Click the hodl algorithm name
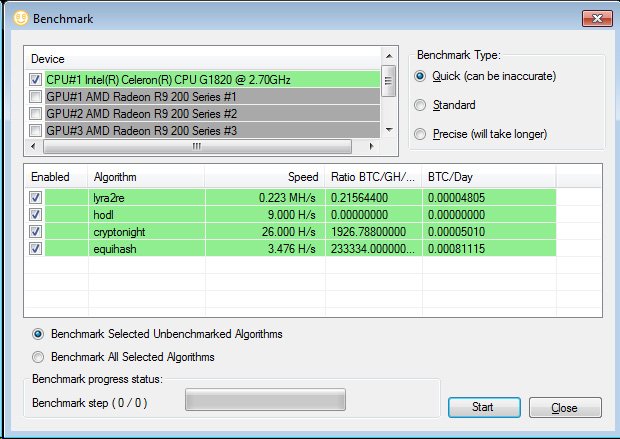The height and width of the screenshot is (439, 620). (x=104, y=215)
